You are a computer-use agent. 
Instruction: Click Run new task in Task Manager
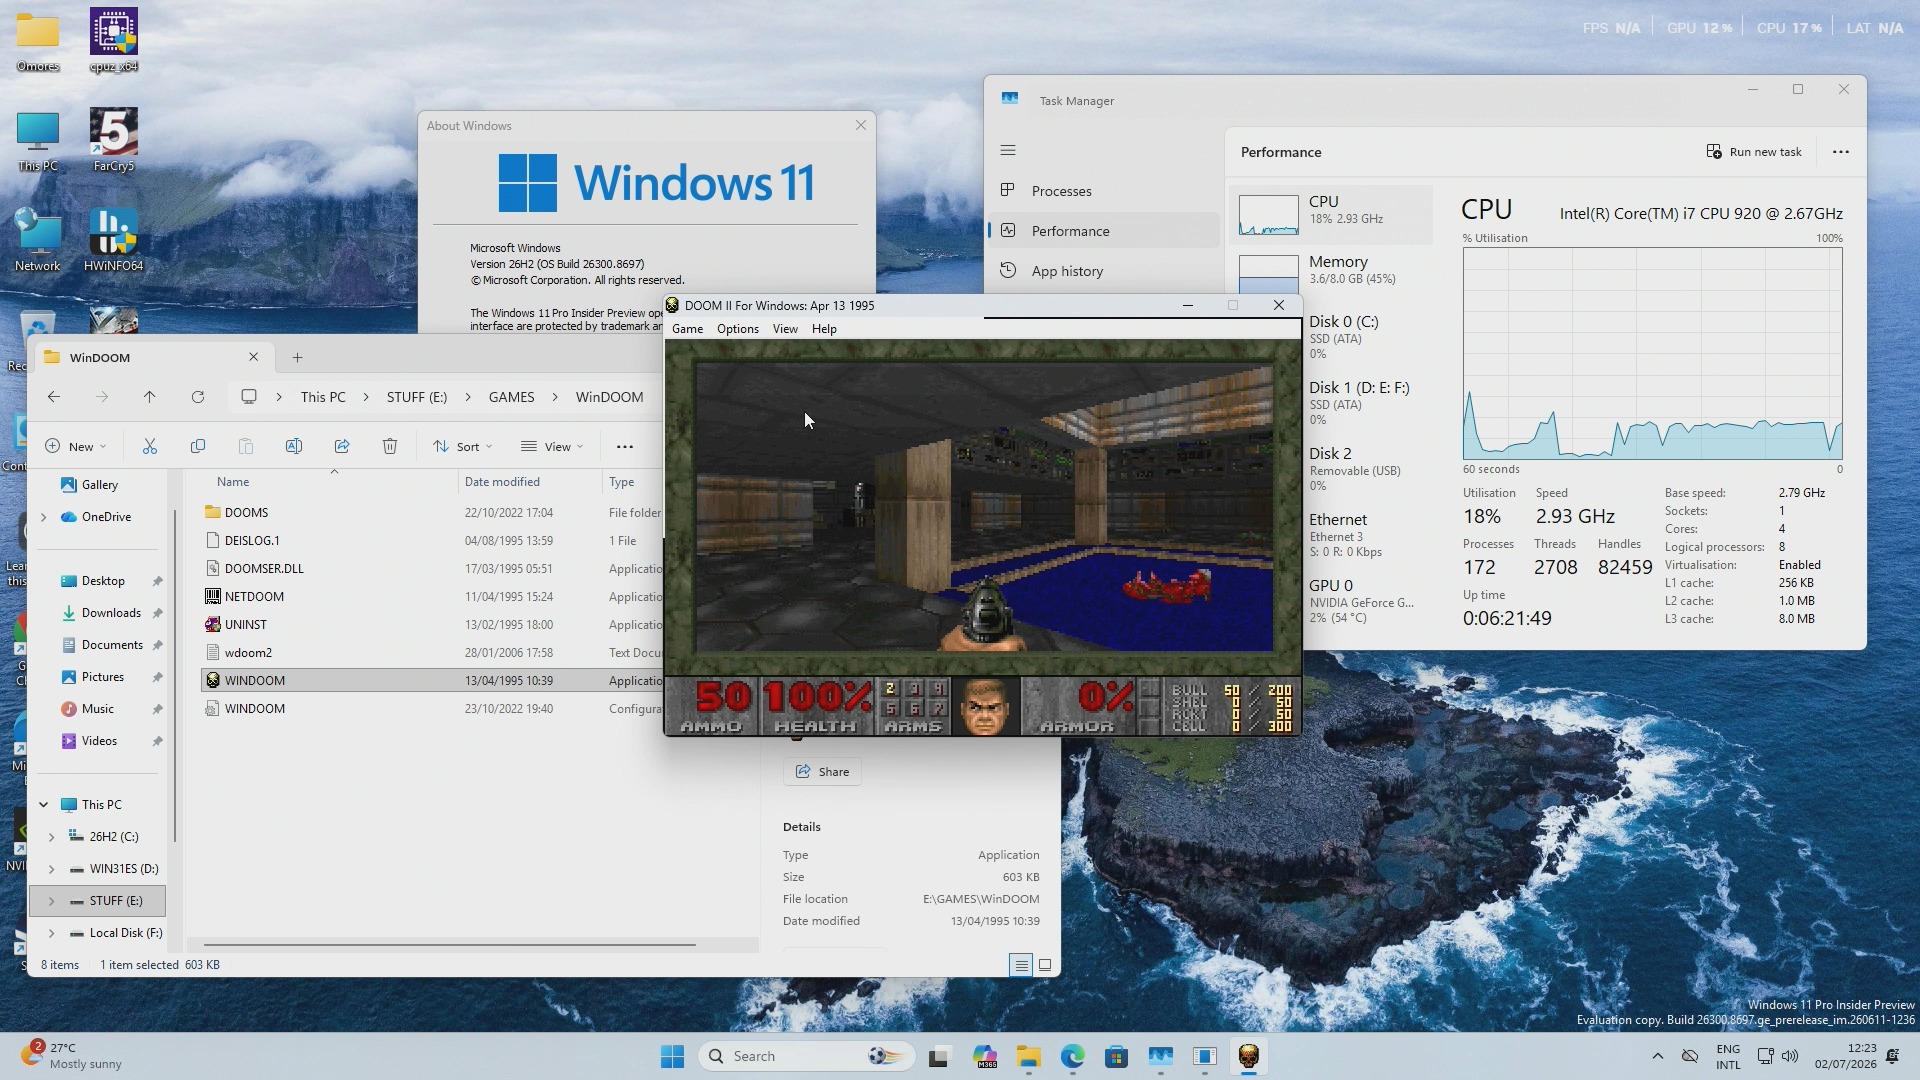(x=1754, y=152)
